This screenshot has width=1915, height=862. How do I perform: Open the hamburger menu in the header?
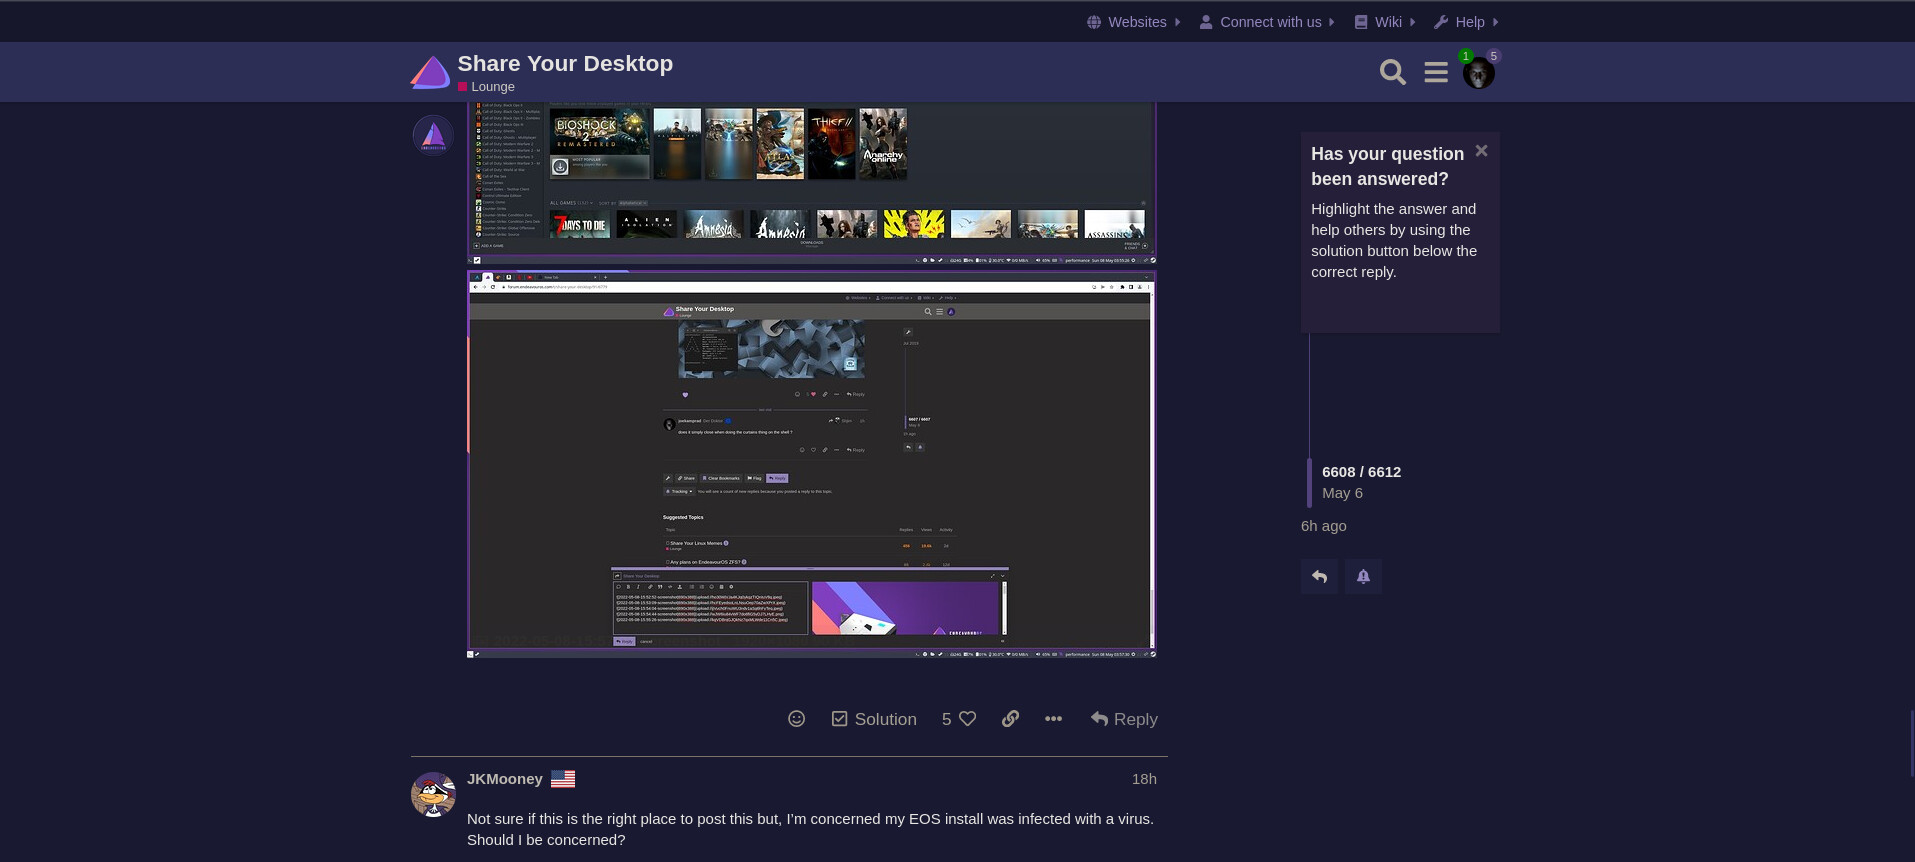pos(1436,72)
